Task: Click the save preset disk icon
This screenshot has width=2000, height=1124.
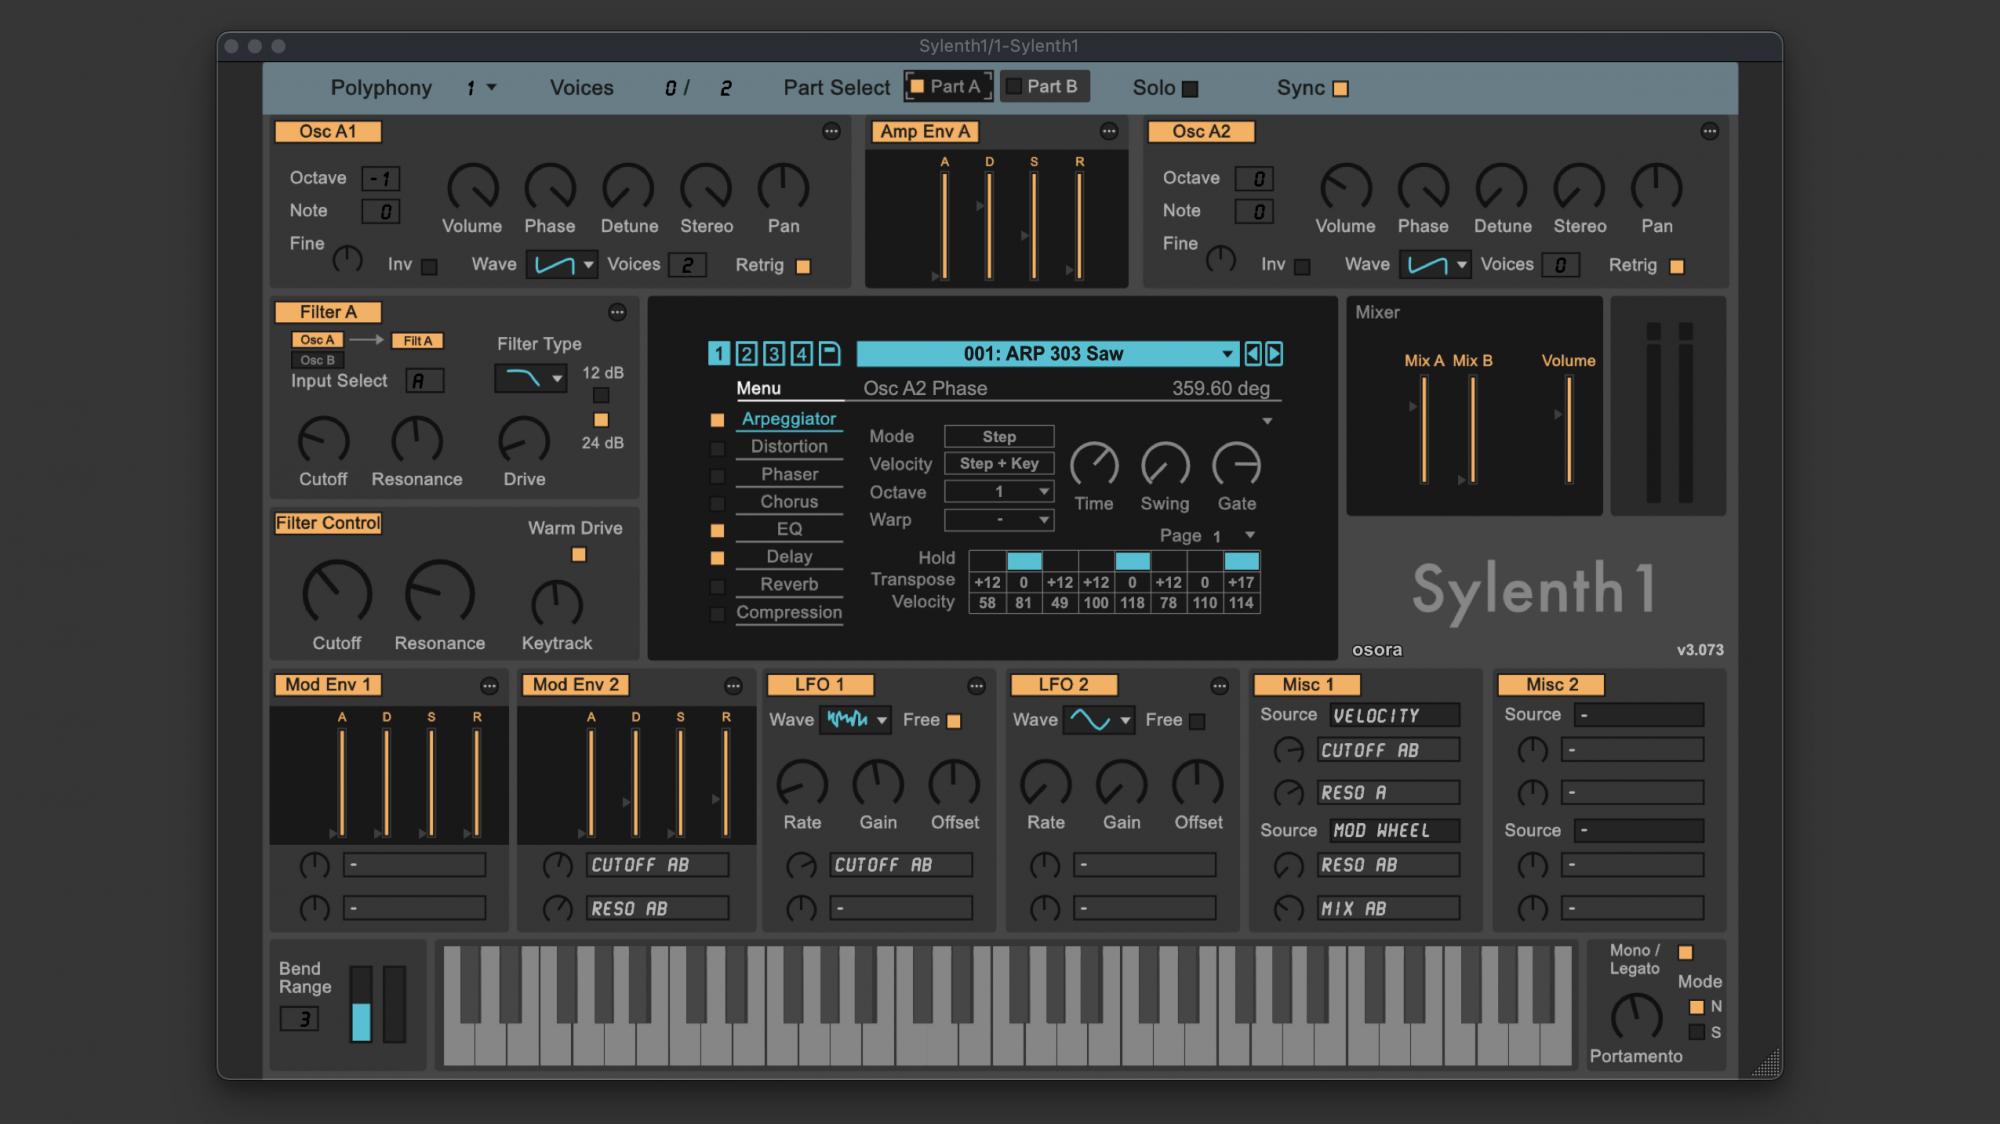Action: click(x=829, y=353)
